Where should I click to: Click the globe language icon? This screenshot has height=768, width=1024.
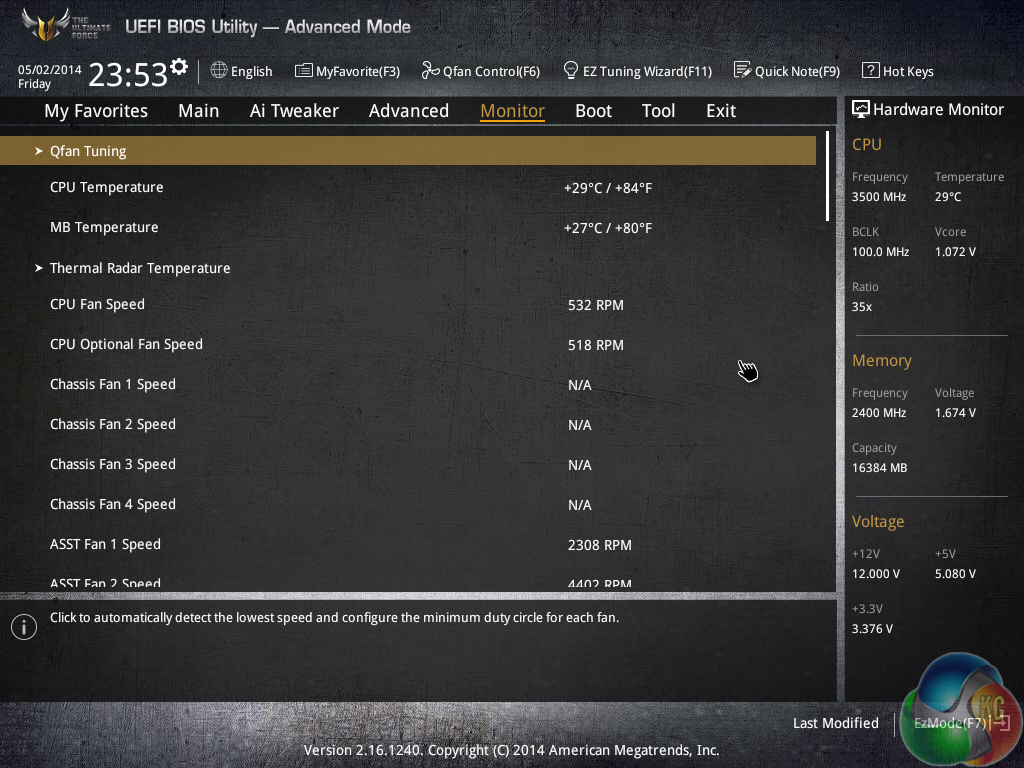219,70
